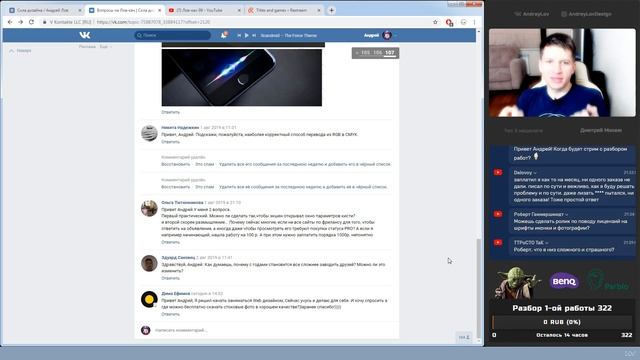Image resolution: width=640 pixels, height=360 pixels.
Task: Select page 107 in pagination
Action: (x=390, y=53)
